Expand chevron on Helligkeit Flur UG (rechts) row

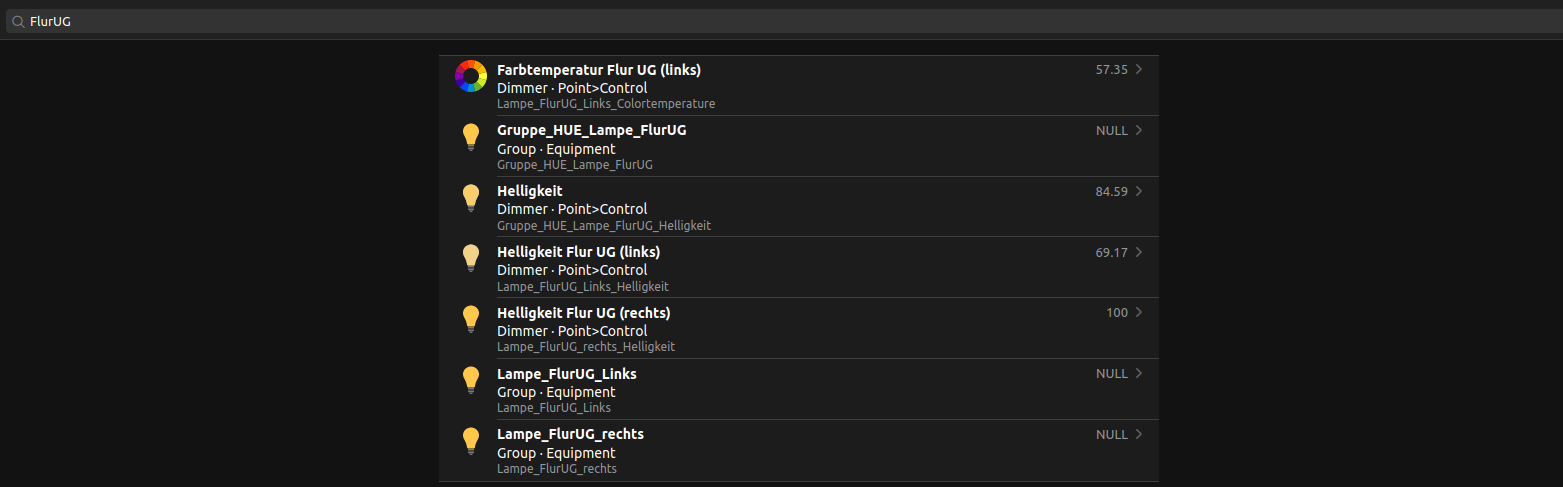click(1139, 313)
